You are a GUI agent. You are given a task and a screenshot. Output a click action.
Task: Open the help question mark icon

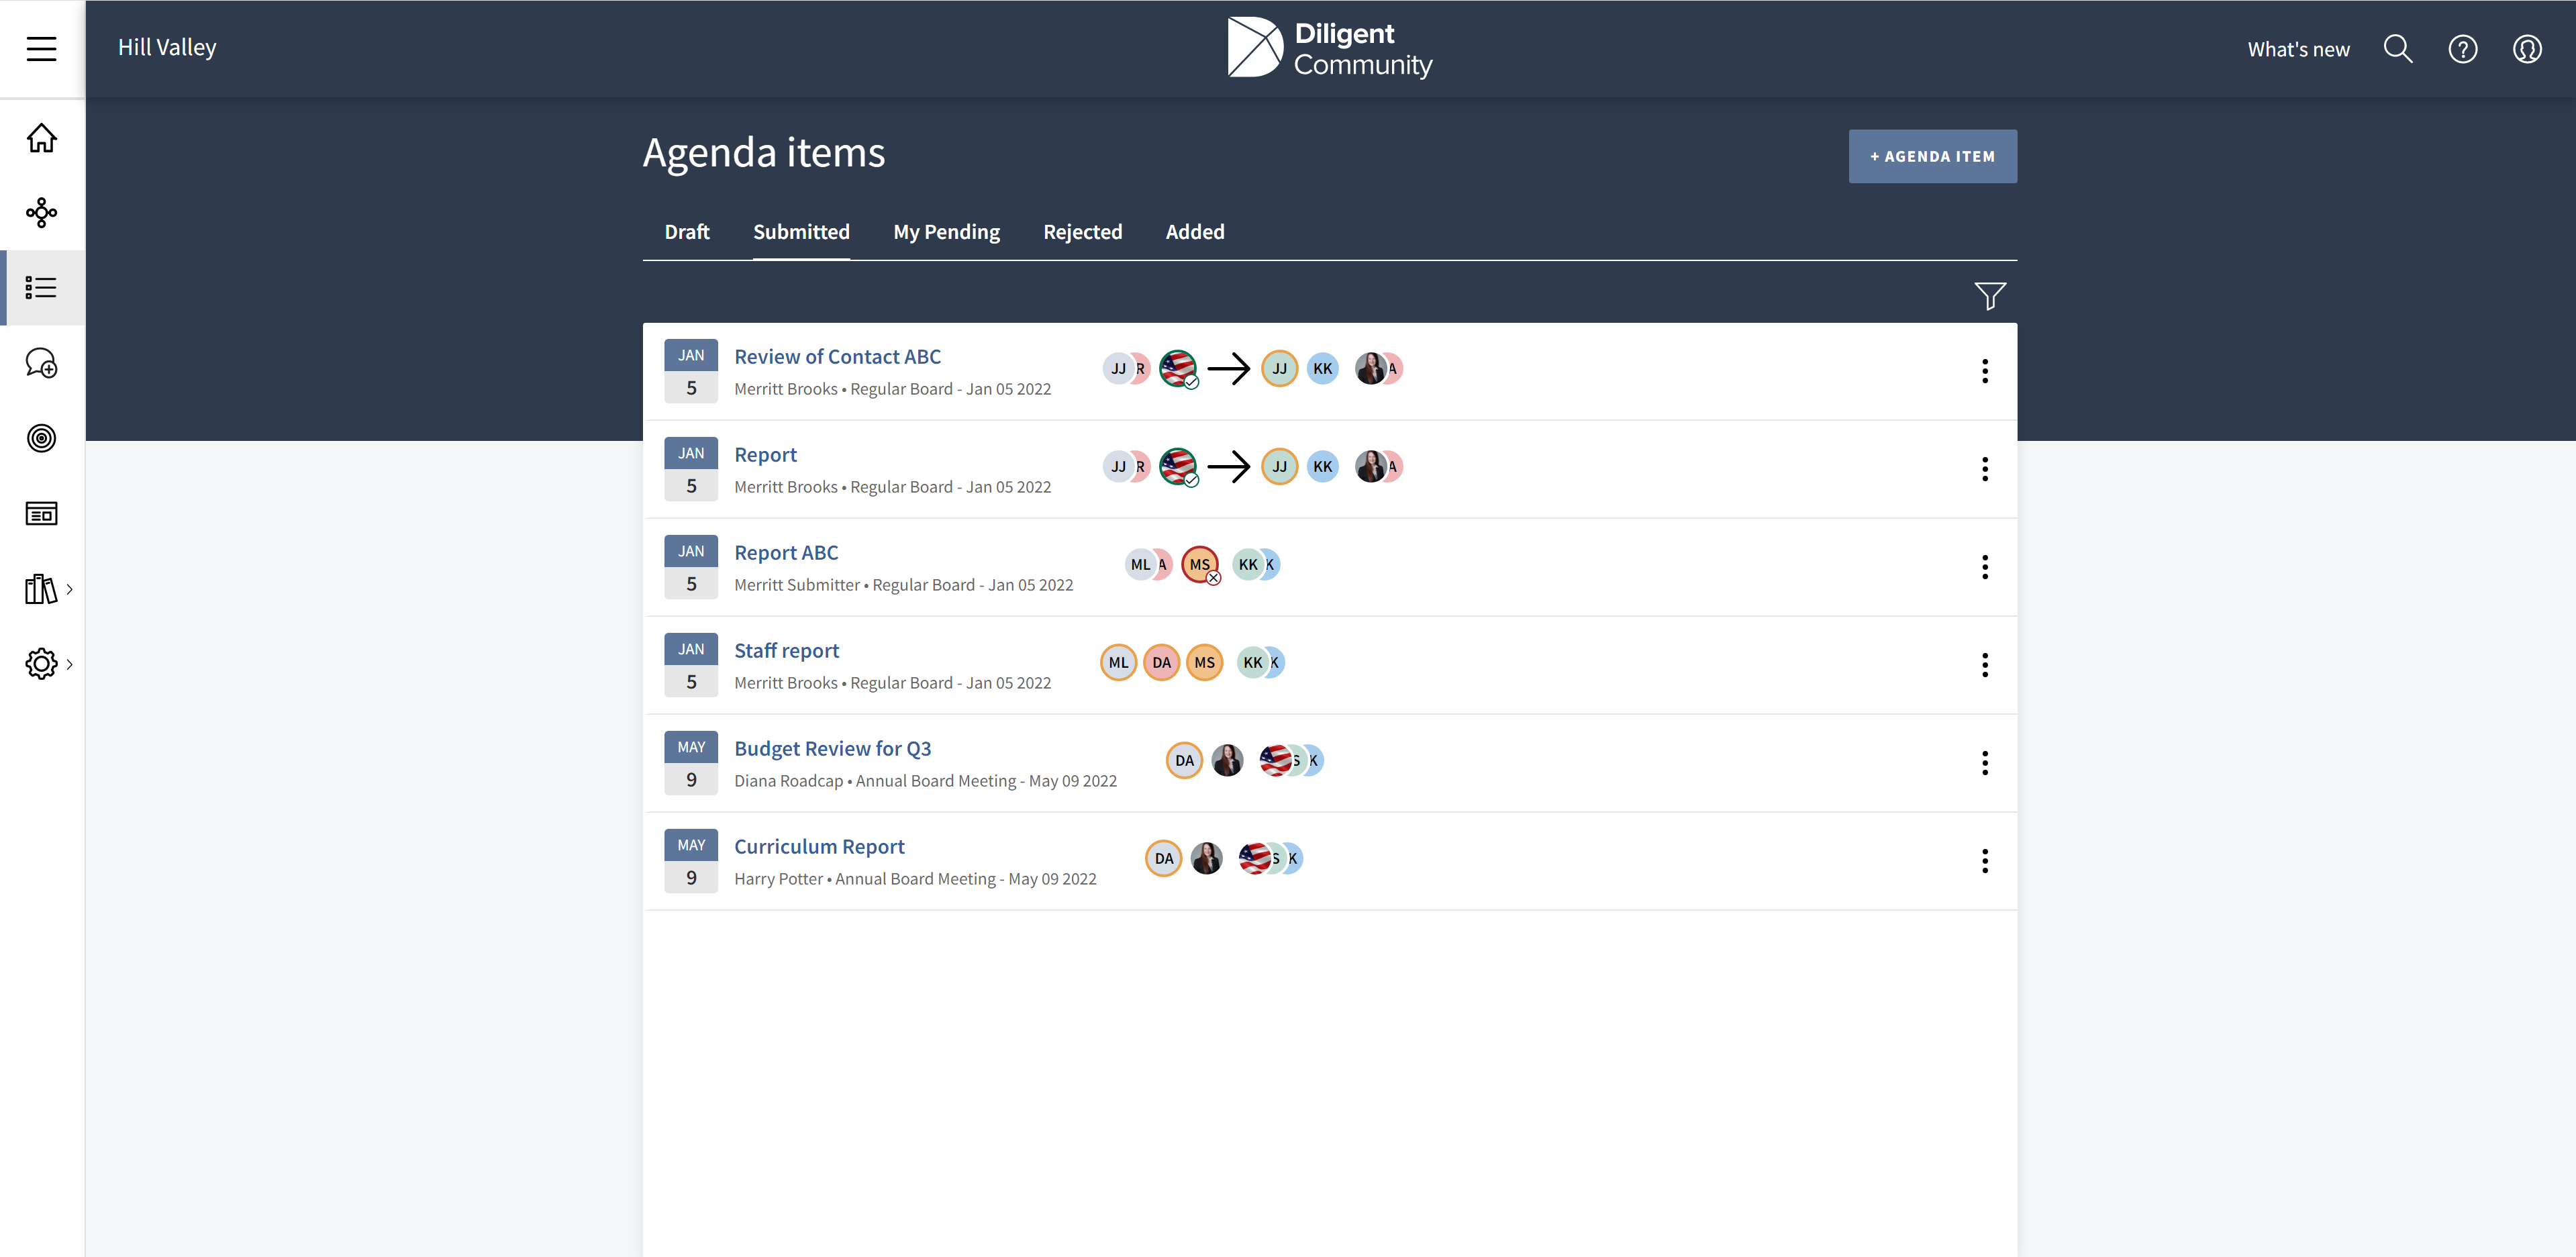(2462, 49)
